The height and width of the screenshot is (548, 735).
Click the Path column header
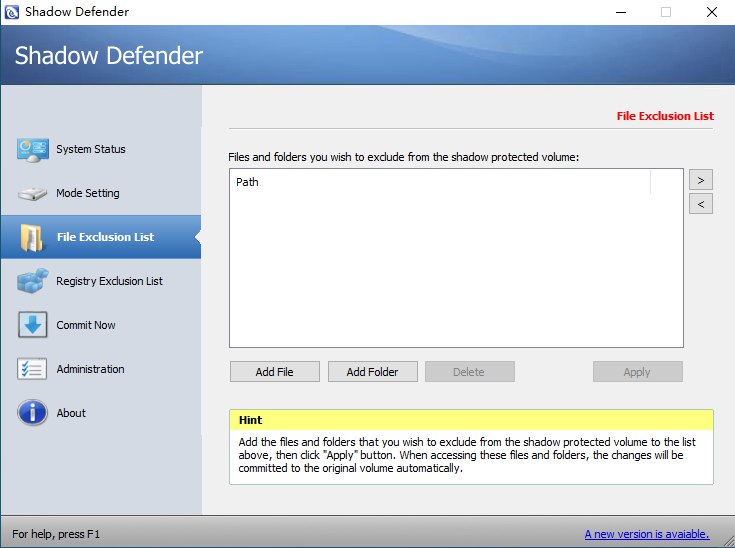point(440,182)
